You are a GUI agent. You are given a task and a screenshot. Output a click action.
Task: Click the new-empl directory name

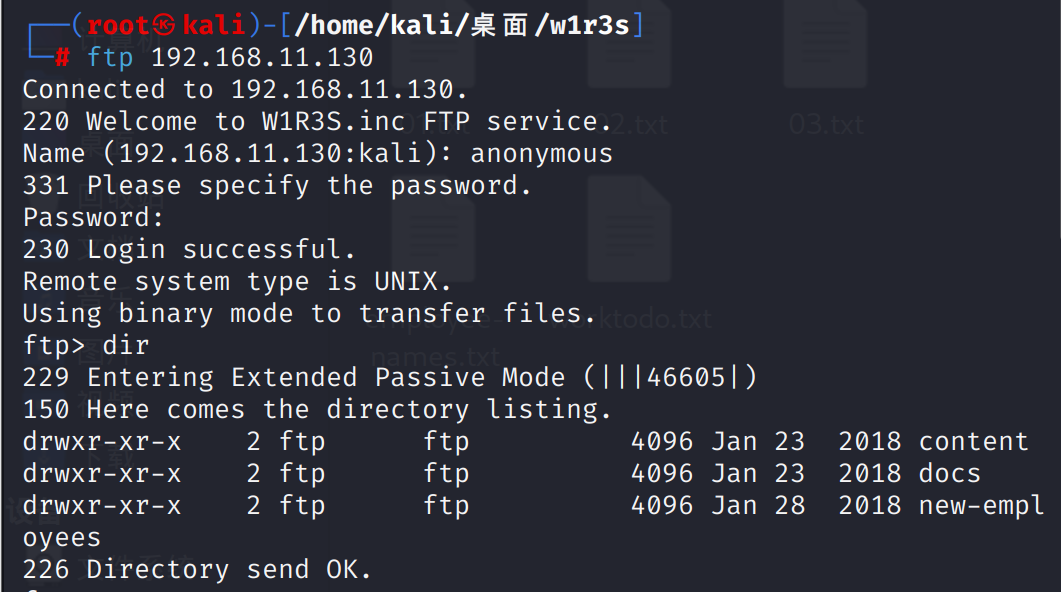pos(982,505)
